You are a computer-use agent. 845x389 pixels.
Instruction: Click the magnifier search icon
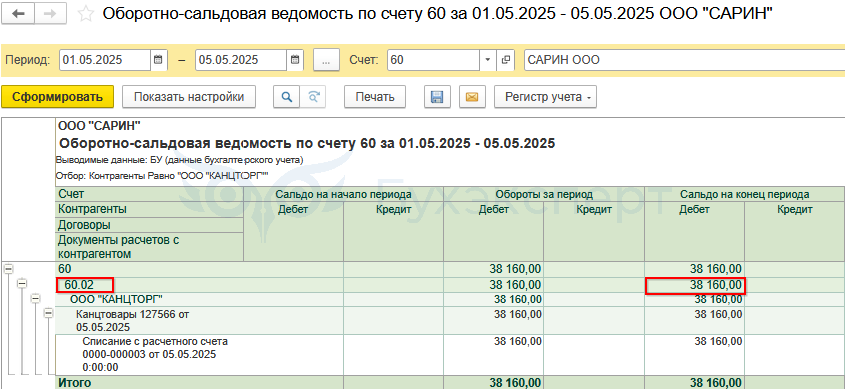[x=287, y=97]
